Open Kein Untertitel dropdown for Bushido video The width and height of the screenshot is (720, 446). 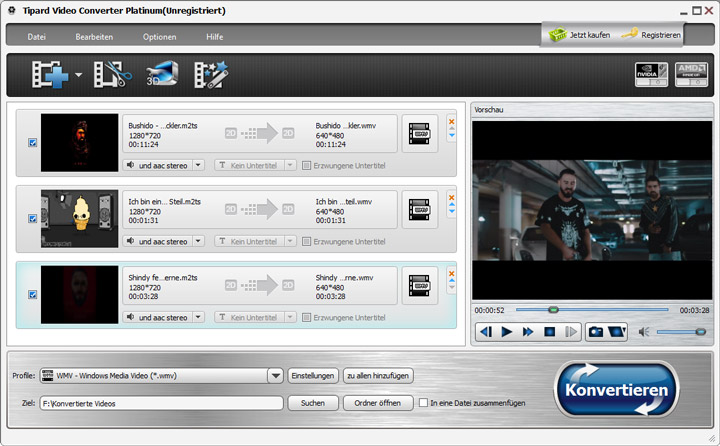pyautogui.click(x=290, y=165)
